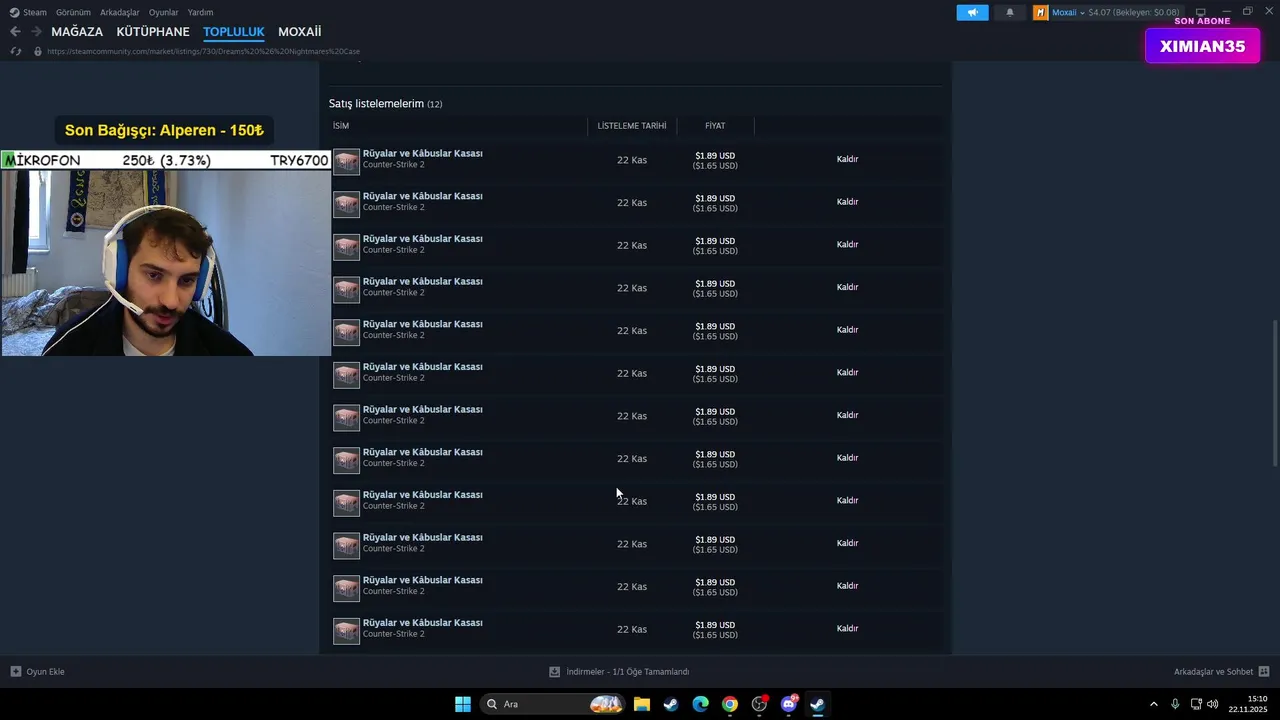1280x720 pixels.
Task: Open the İndirmeler downloads status
Action: point(619,672)
